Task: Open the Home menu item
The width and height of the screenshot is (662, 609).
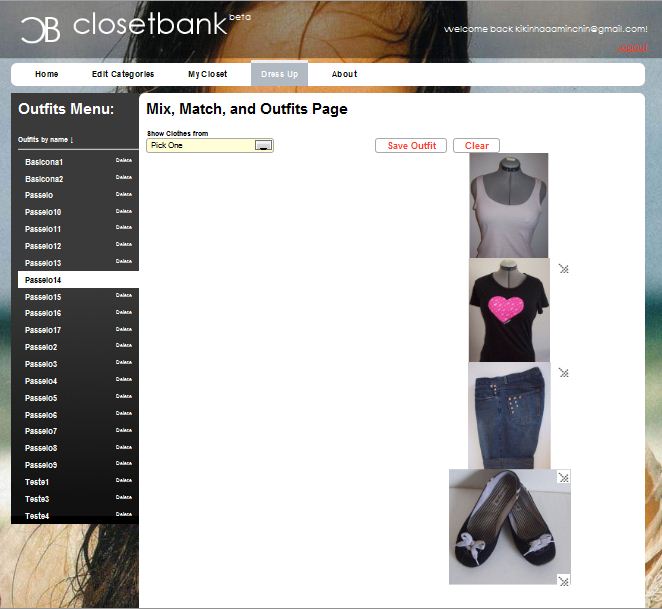Action: [x=46, y=74]
